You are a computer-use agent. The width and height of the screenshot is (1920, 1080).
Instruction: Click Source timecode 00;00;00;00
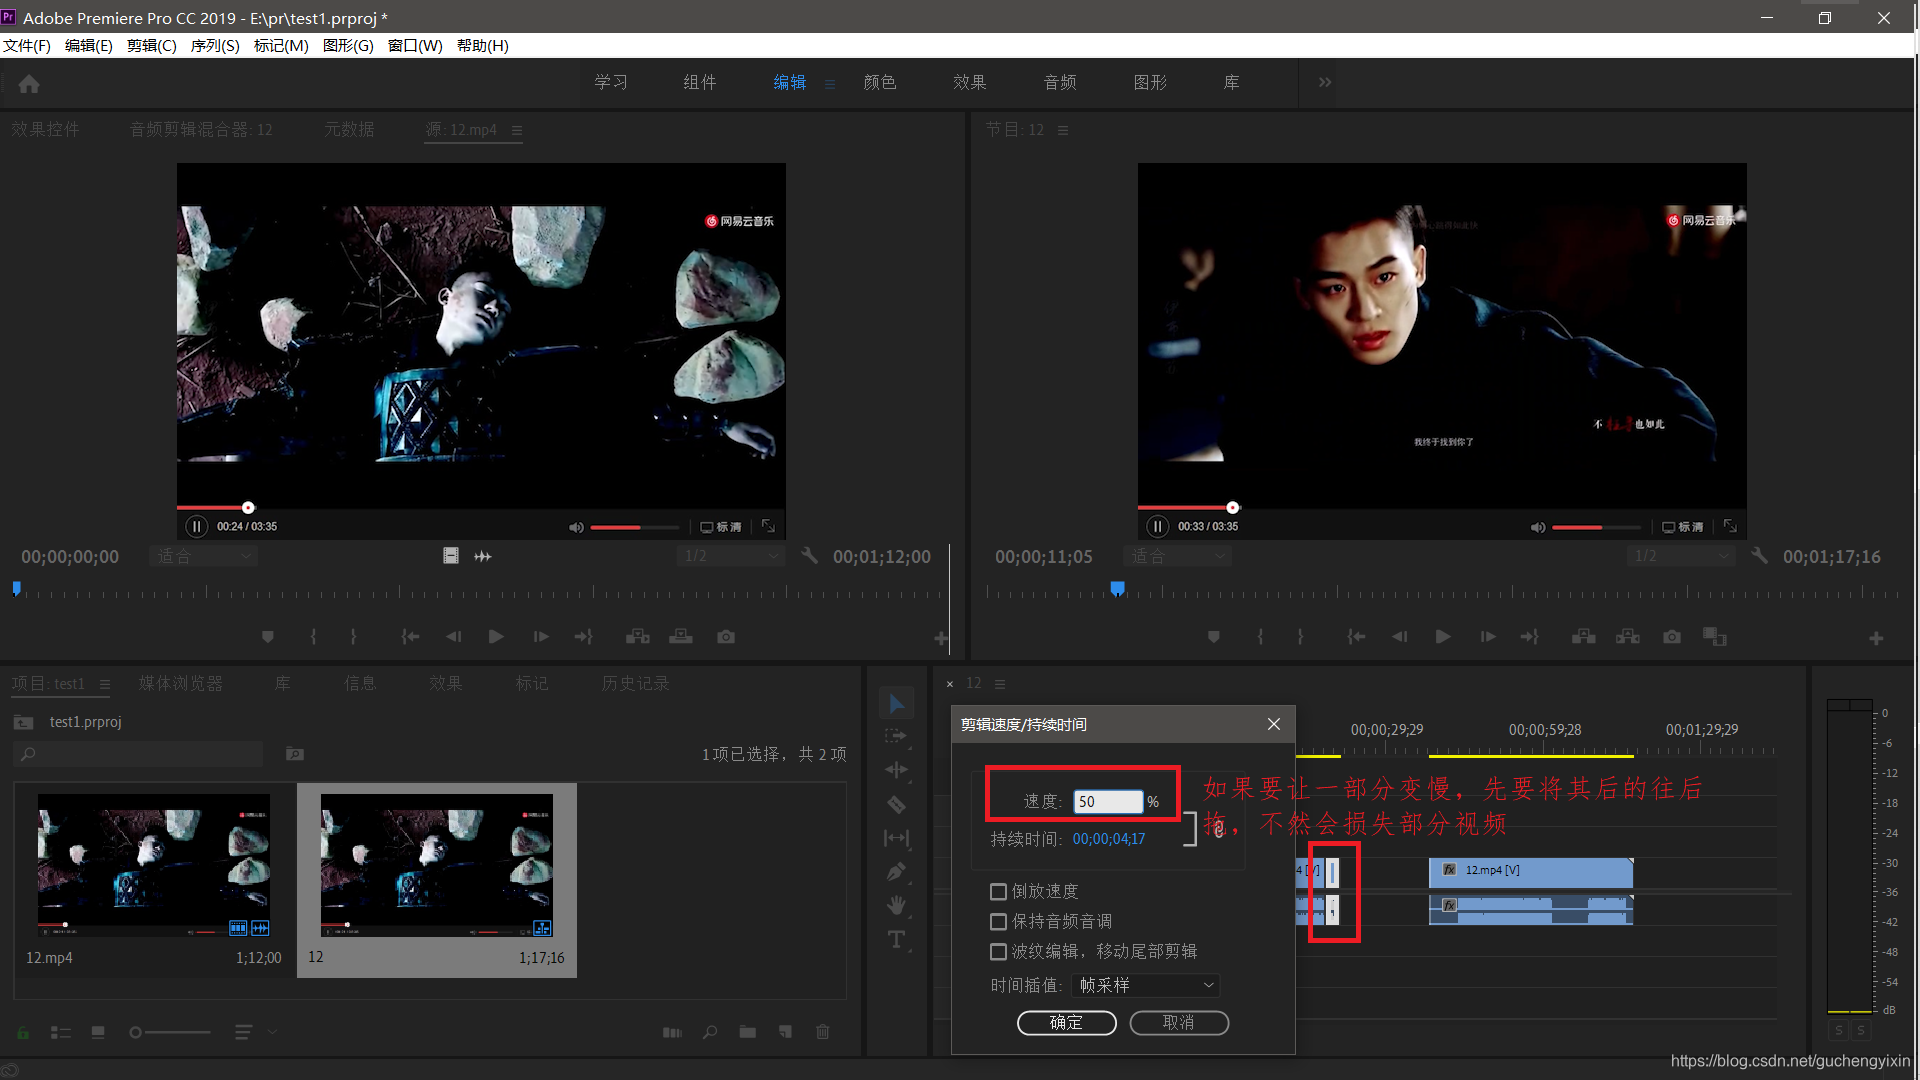tap(70, 556)
